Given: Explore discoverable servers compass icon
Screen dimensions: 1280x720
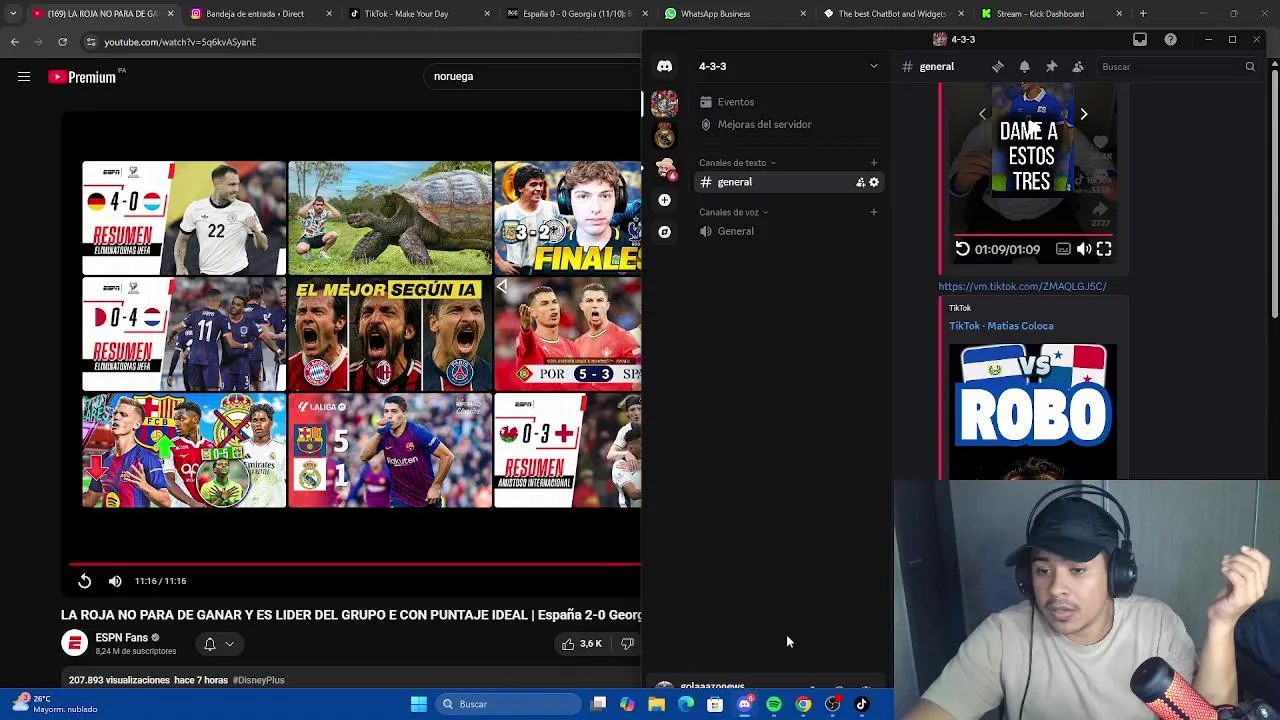Looking at the screenshot, I should click(664, 232).
